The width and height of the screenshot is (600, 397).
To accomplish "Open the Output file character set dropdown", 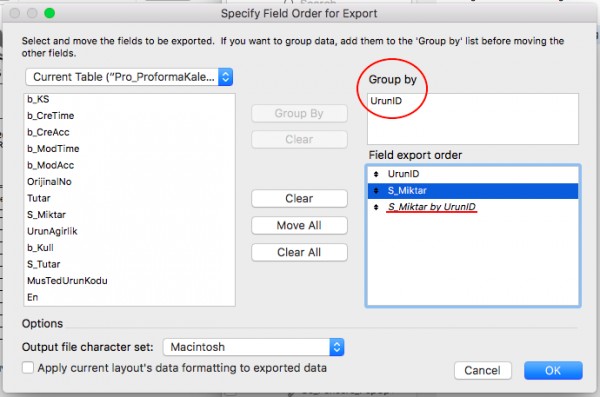I will coord(253,347).
